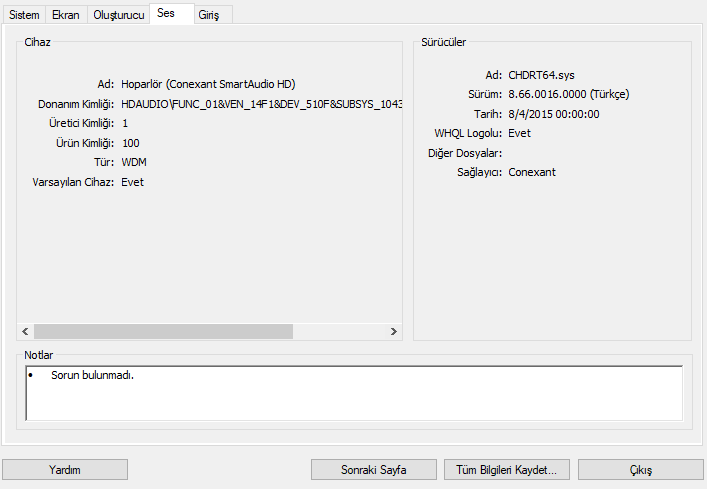707x489 pixels.
Task: Click the Conexant provider value
Action: [x=531, y=172]
